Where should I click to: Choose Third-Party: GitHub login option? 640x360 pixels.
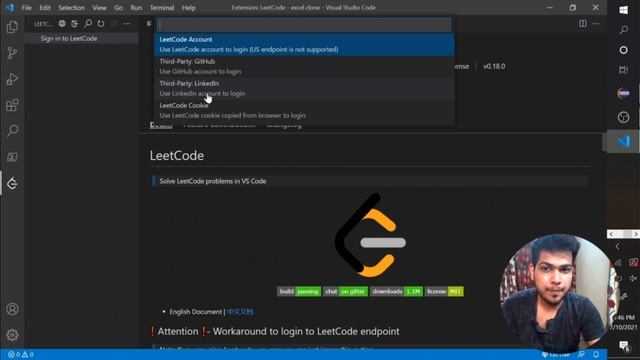point(304,67)
